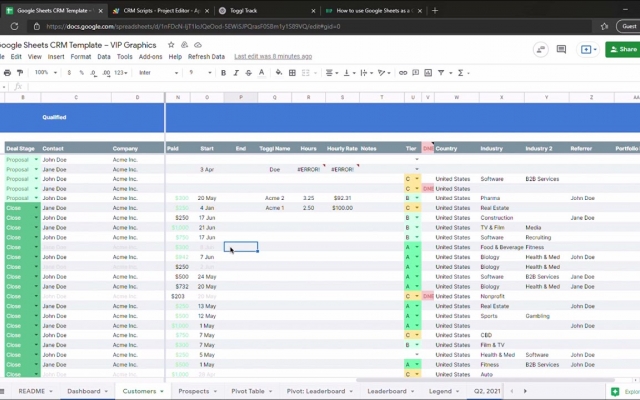Click the print icon in toolbar

point(7,73)
